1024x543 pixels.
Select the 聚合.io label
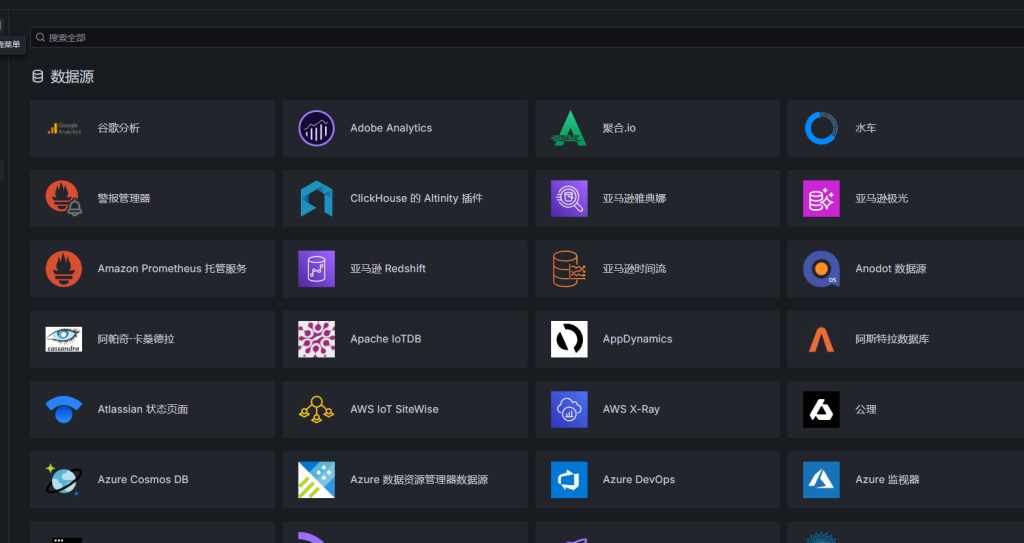(619, 128)
